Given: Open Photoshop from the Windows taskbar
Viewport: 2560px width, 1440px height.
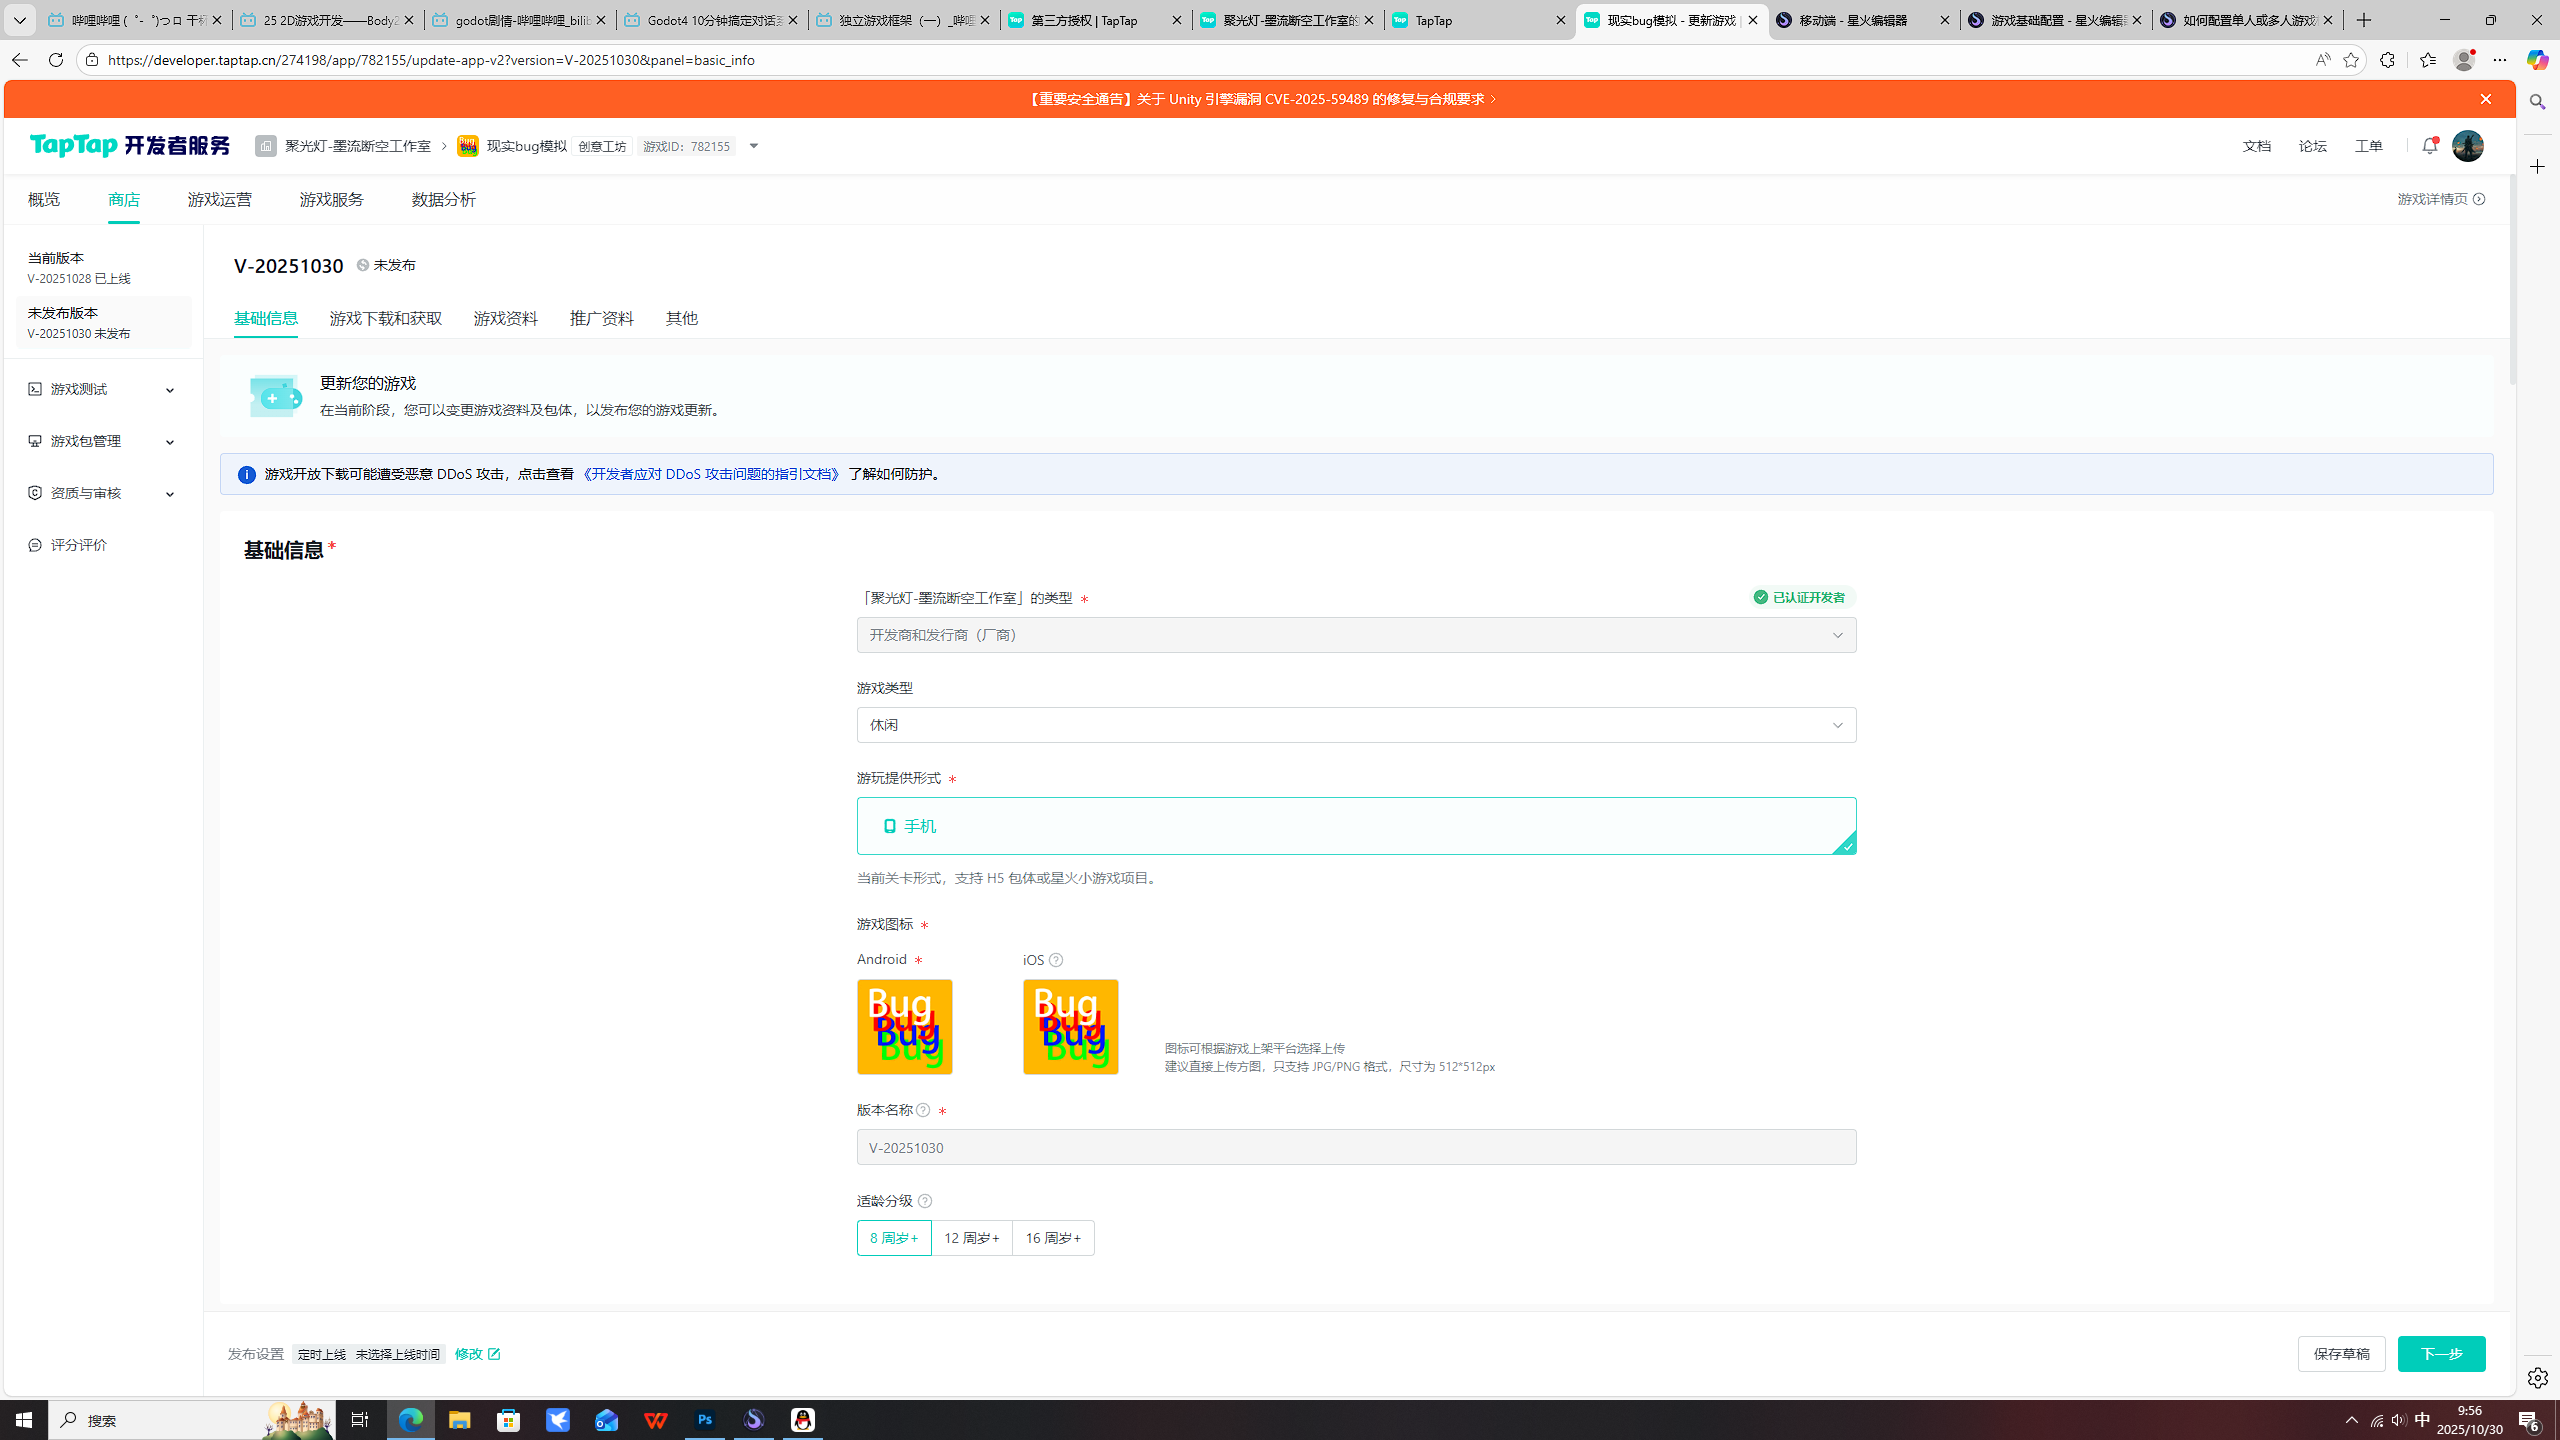Looking at the screenshot, I should [x=705, y=1420].
